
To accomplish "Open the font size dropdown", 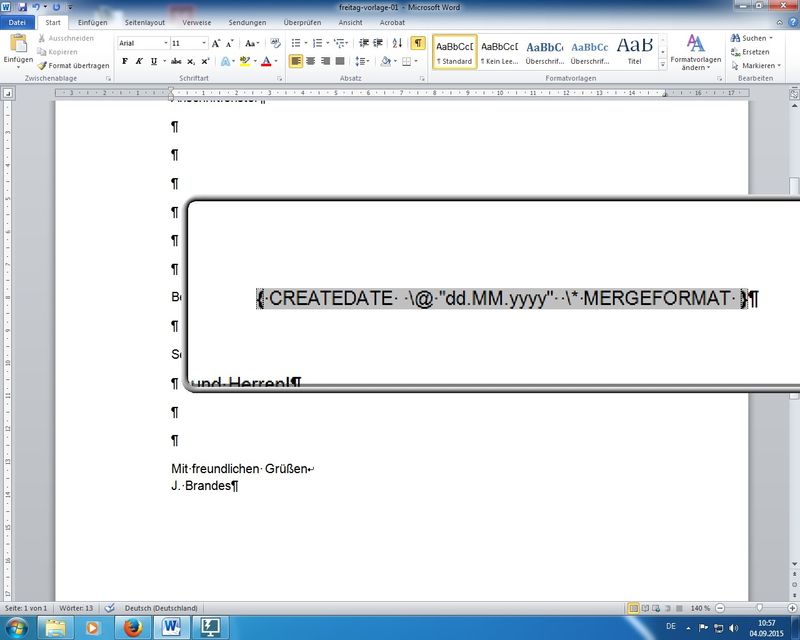I will pyautogui.click(x=204, y=43).
